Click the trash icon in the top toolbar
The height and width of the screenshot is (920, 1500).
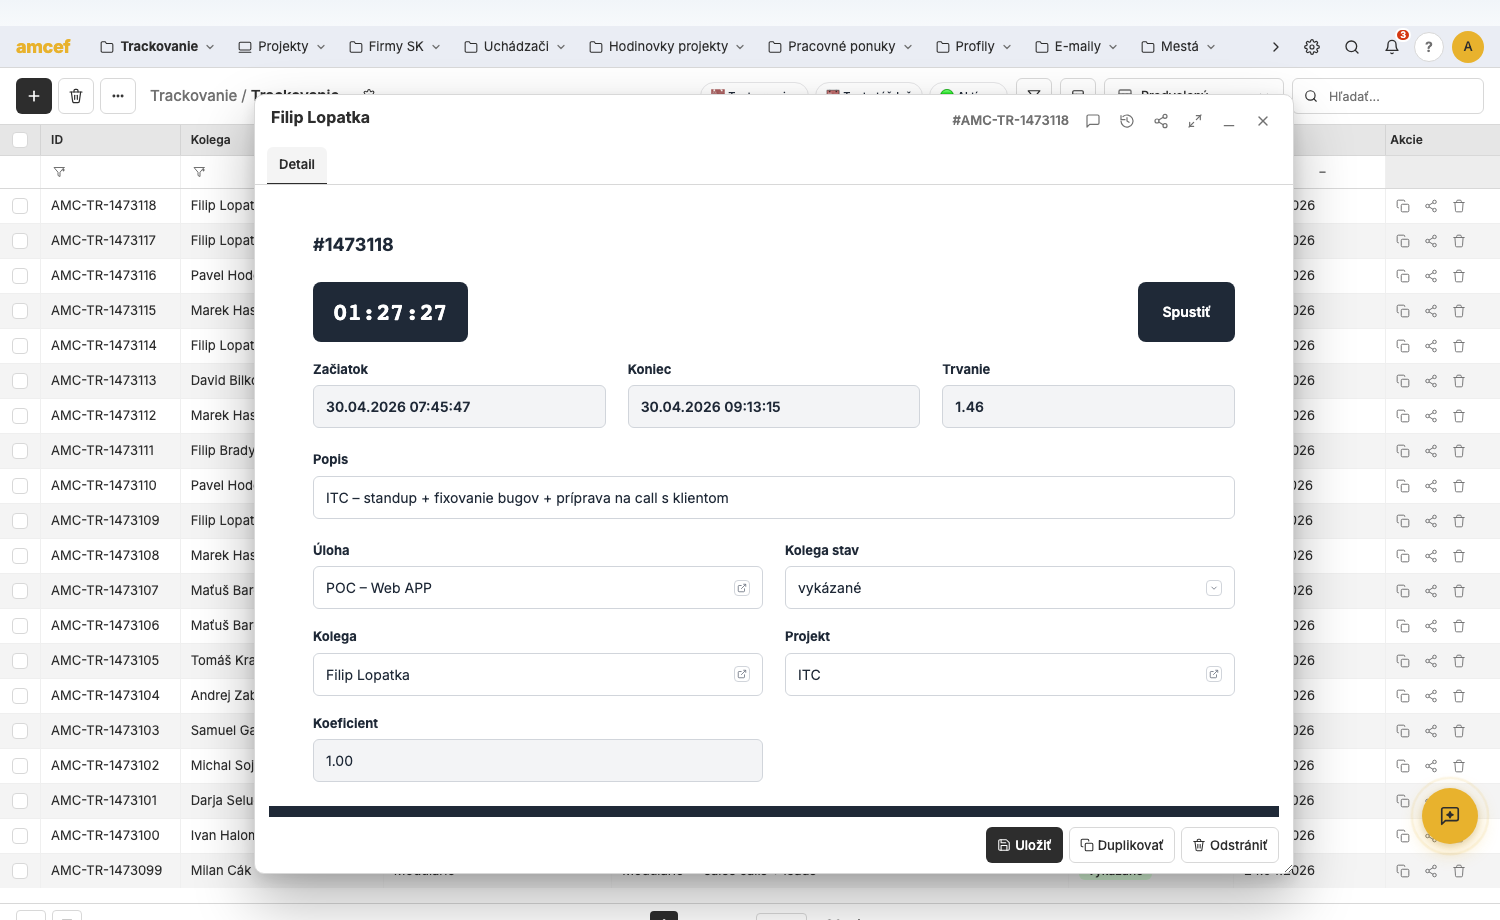point(76,96)
